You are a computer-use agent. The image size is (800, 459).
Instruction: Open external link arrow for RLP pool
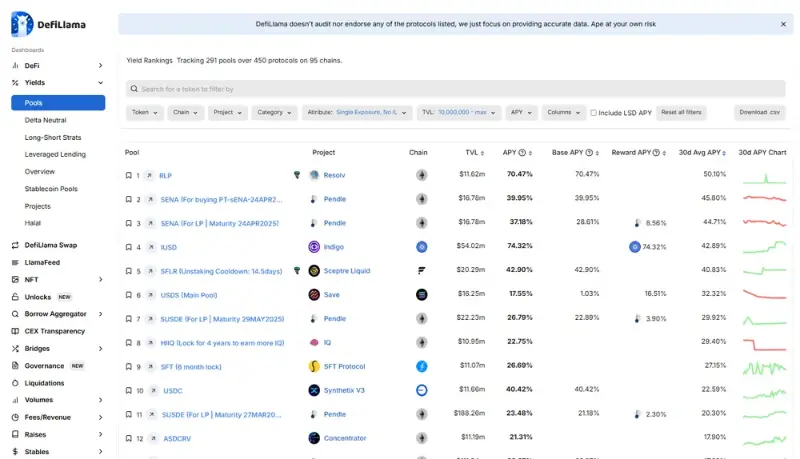[149, 175]
